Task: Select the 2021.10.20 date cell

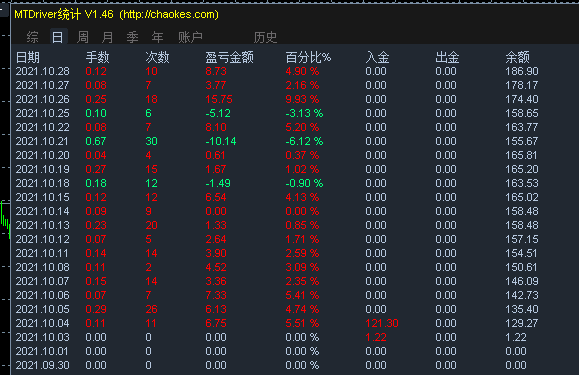Action: point(42,155)
